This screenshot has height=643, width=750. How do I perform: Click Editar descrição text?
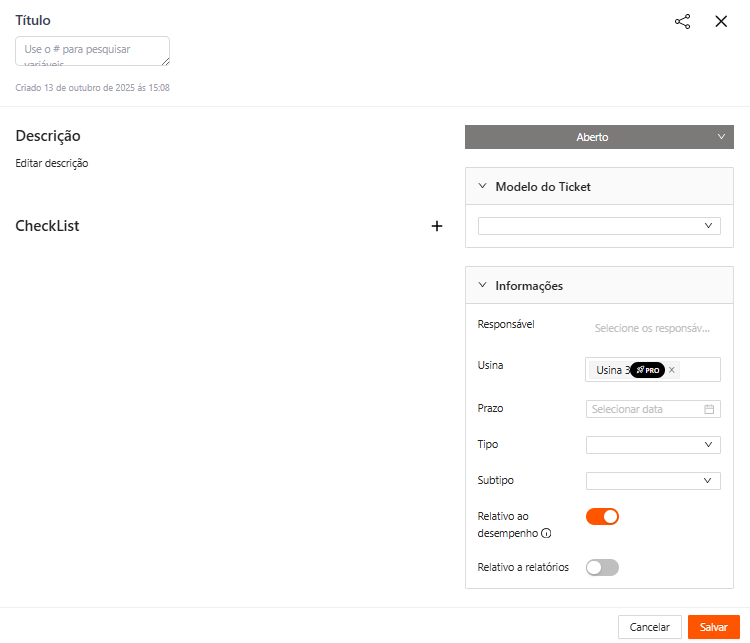(x=52, y=163)
